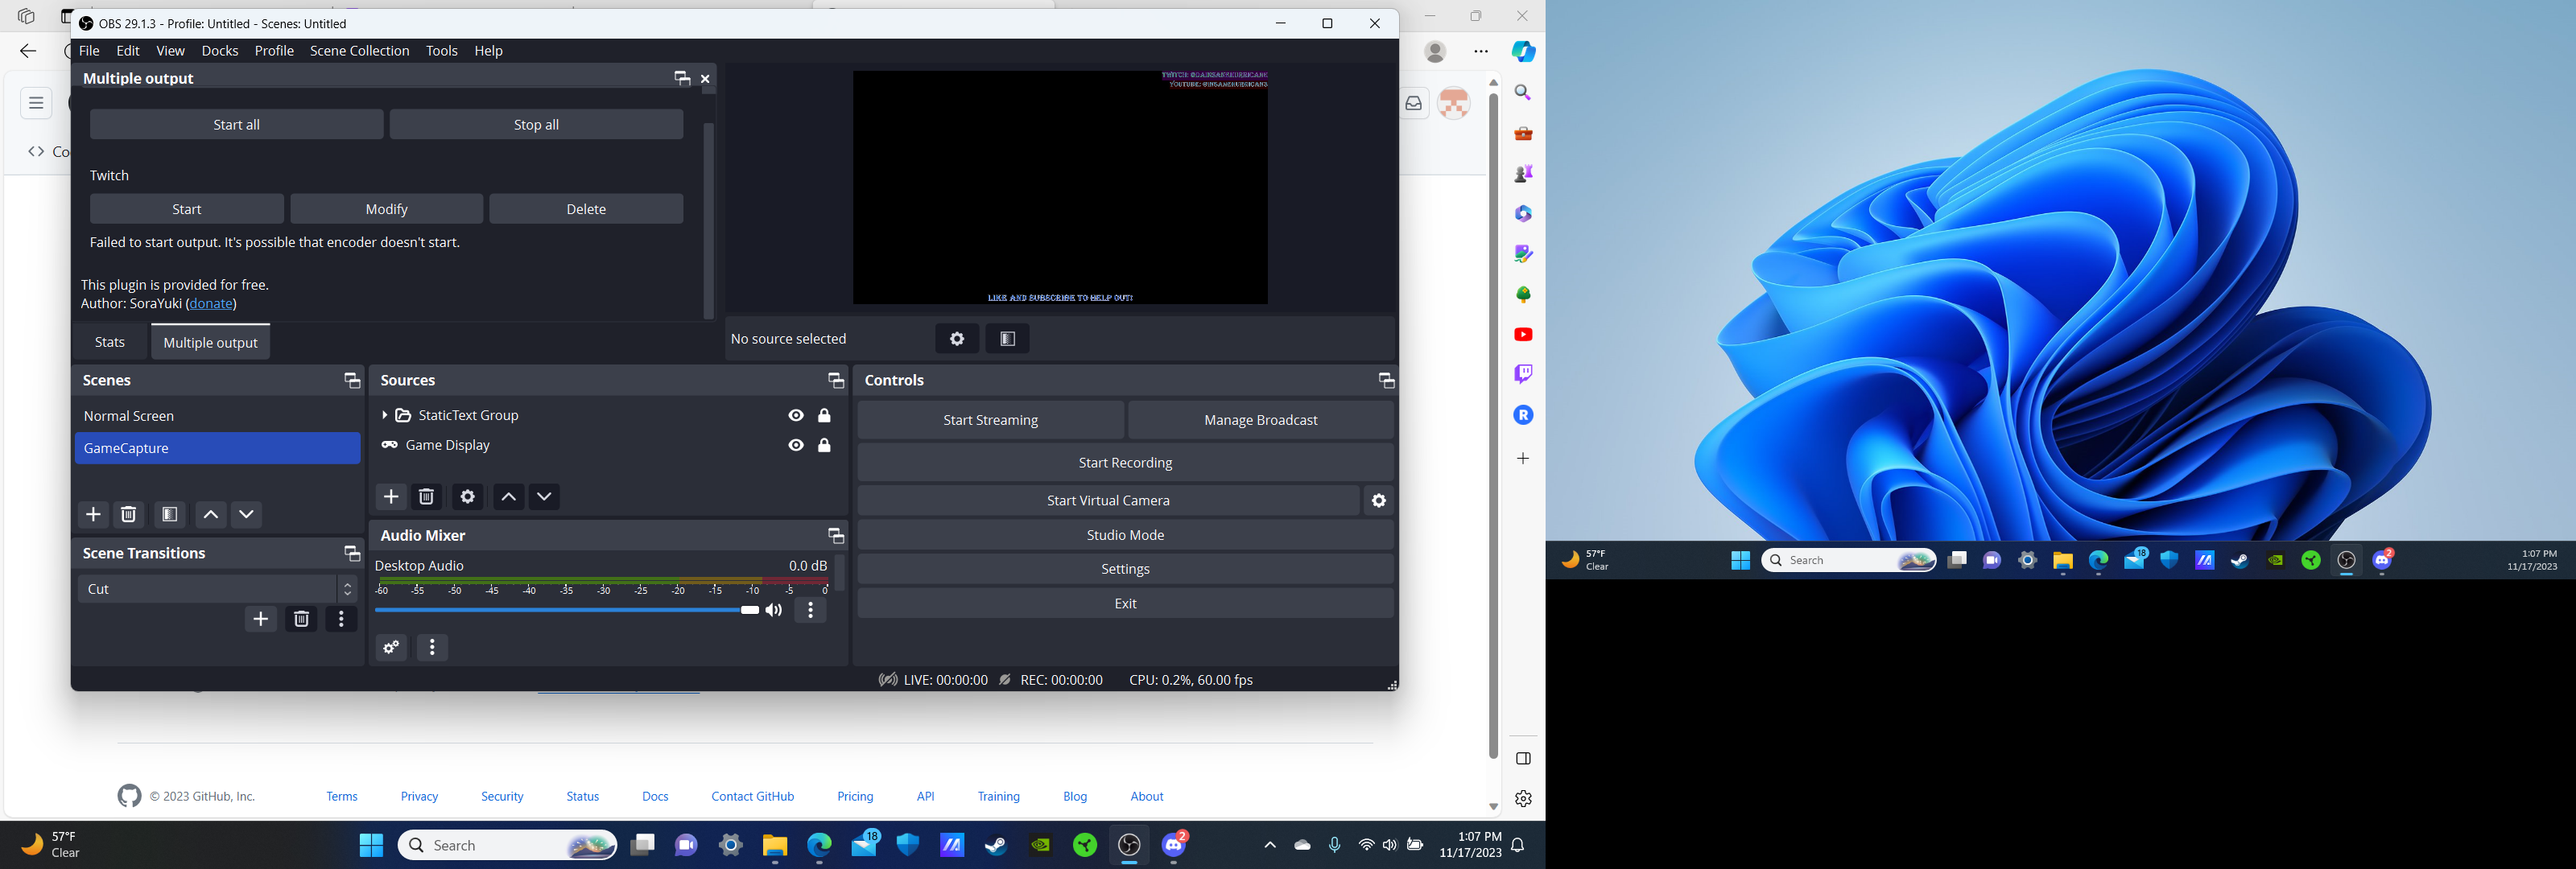Viewport: 2576px width, 869px height.
Task: Mute Desktop Audio with the speaker icon
Action: pyautogui.click(x=773, y=610)
